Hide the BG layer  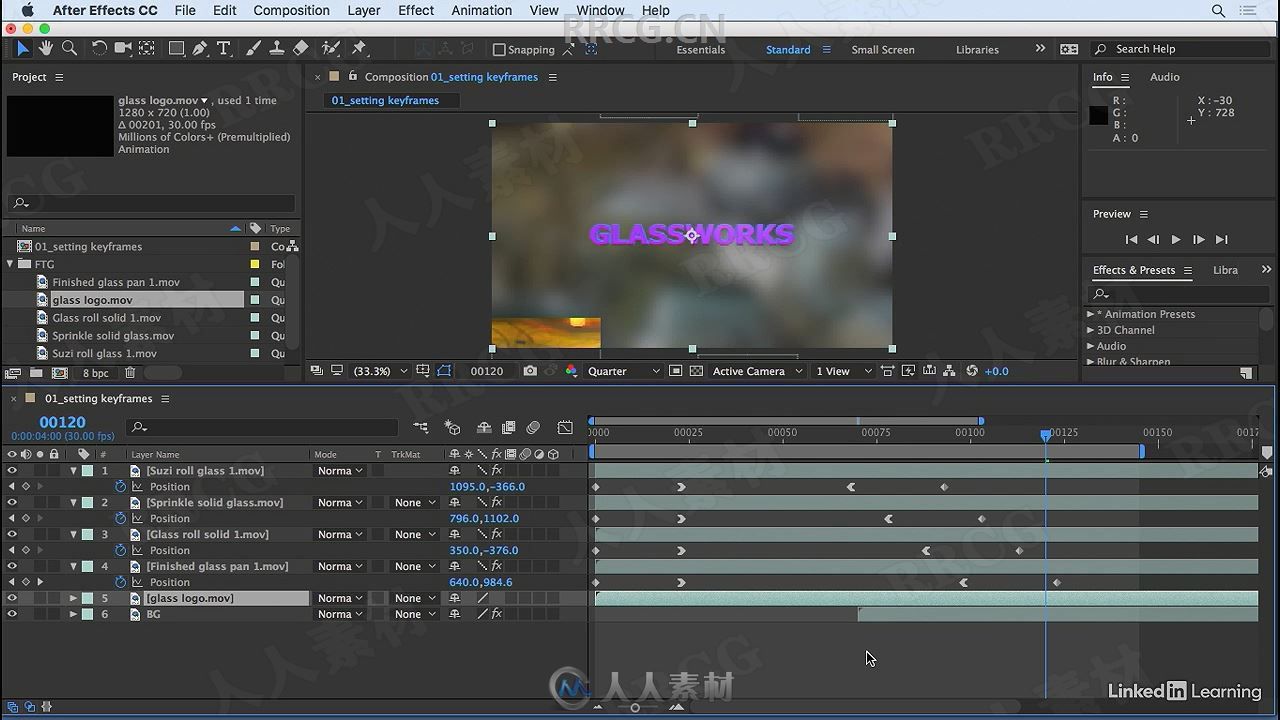point(12,614)
